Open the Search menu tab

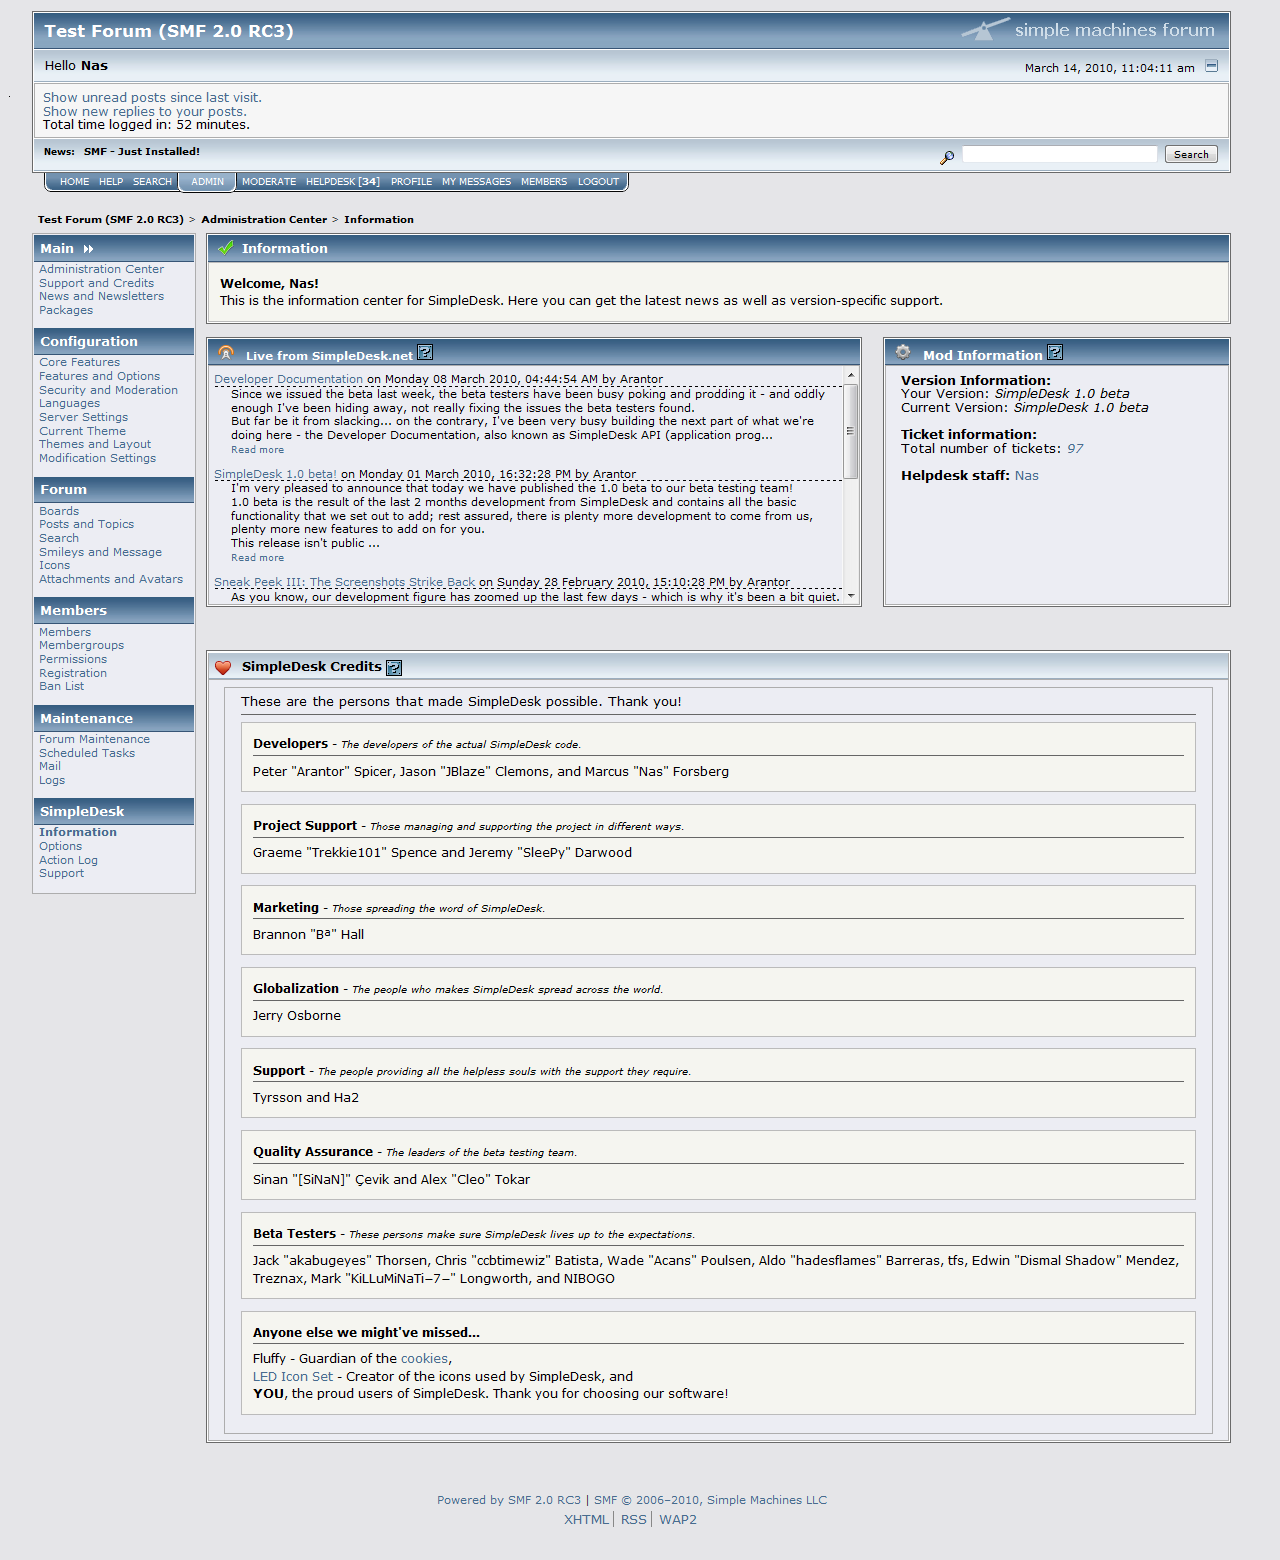click(152, 182)
